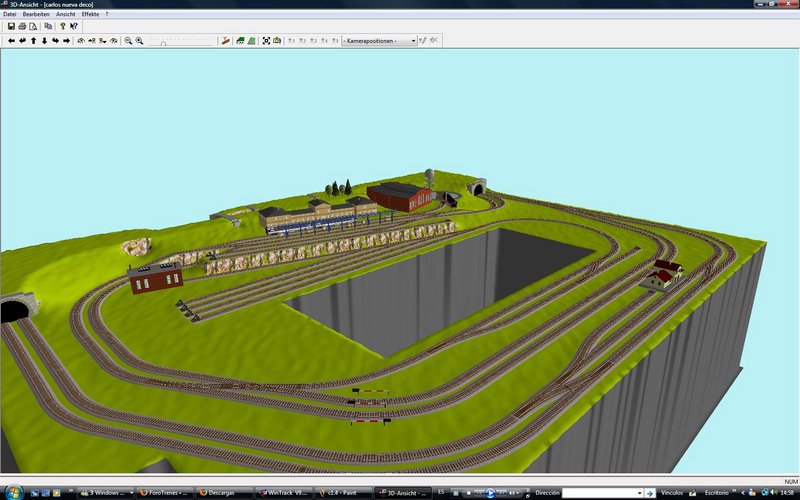Click the ES language indicator
This screenshot has width=800, height=500.
(x=441, y=492)
